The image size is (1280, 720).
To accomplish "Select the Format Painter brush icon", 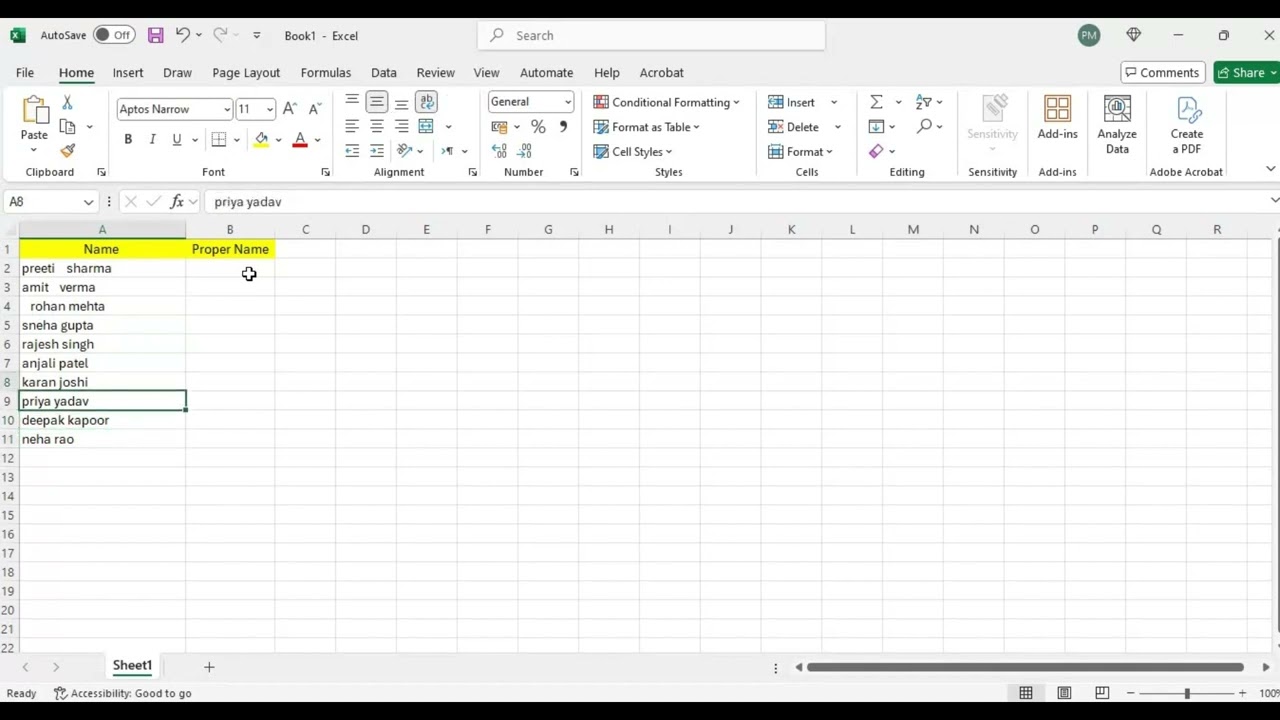I will [67, 151].
